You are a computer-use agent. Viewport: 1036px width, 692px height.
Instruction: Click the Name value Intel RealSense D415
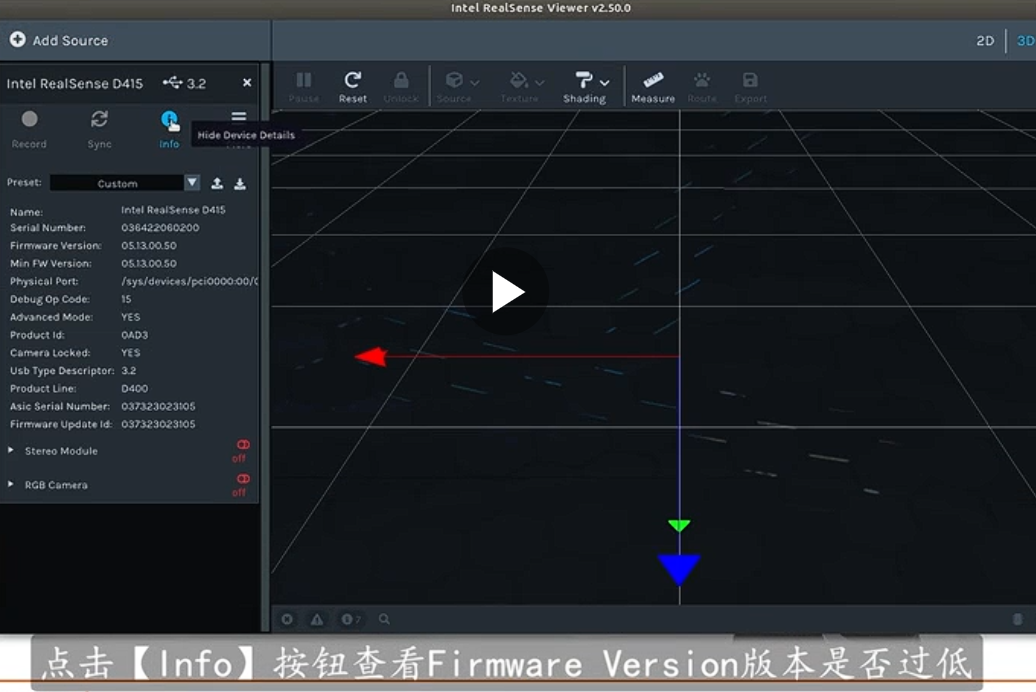(x=173, y=210)
